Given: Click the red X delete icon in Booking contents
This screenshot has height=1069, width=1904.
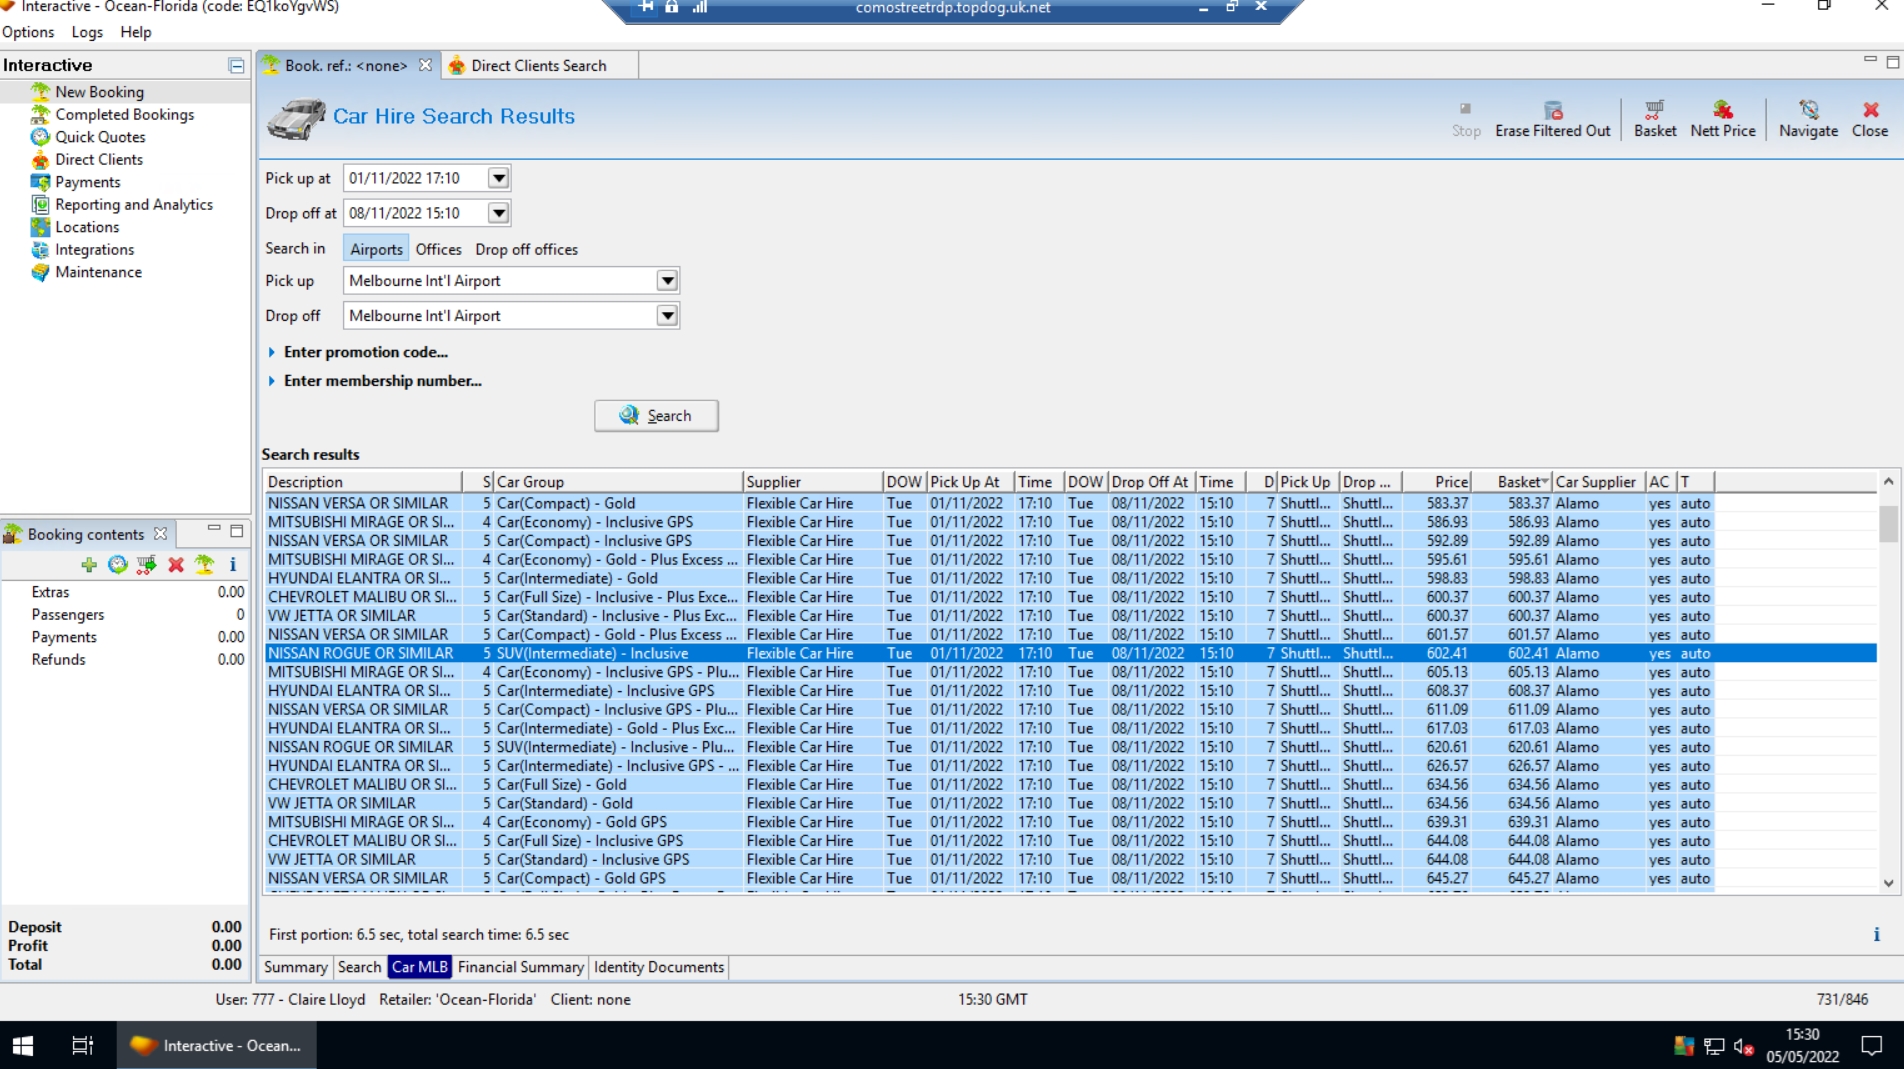Looking at the screenshot, I should point(176,565).
